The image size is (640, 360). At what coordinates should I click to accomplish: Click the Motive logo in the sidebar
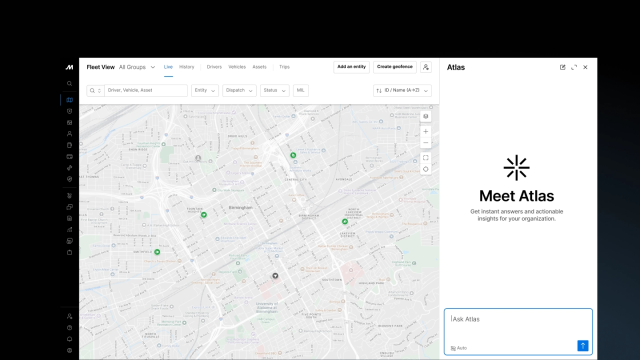point(69,67)
